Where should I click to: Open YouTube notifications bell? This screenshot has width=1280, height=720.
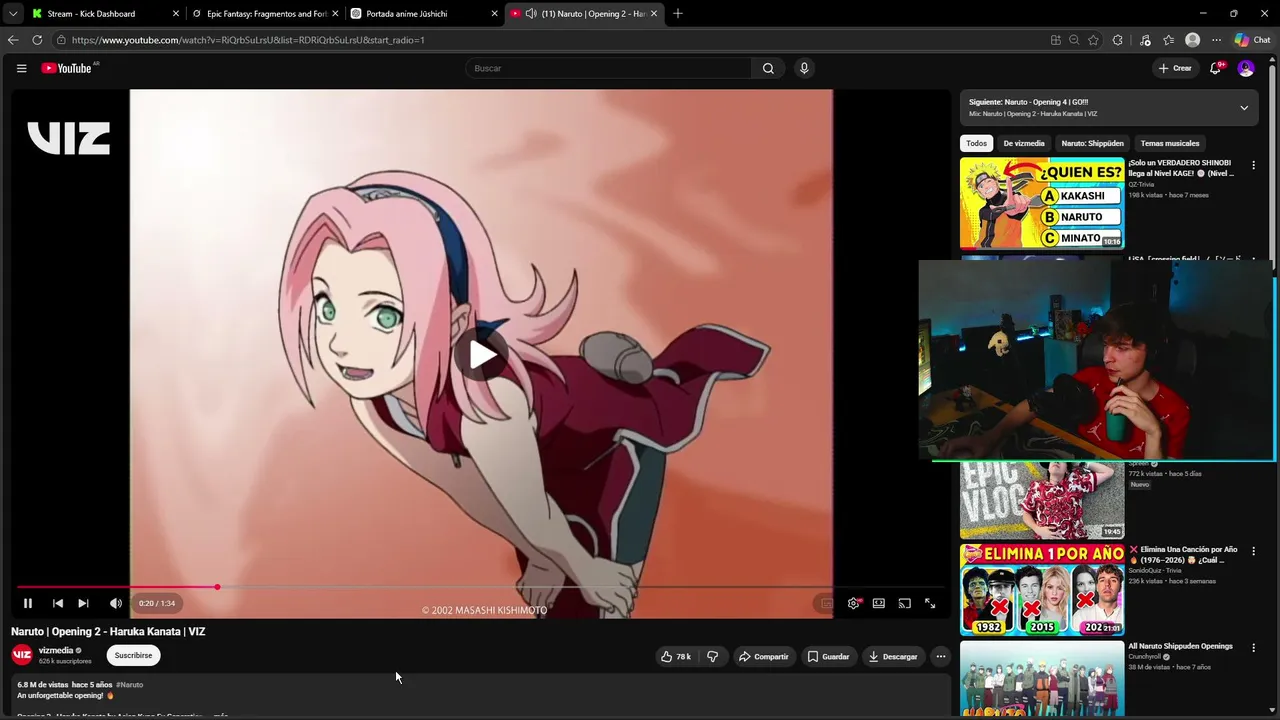click(1216, 68)
